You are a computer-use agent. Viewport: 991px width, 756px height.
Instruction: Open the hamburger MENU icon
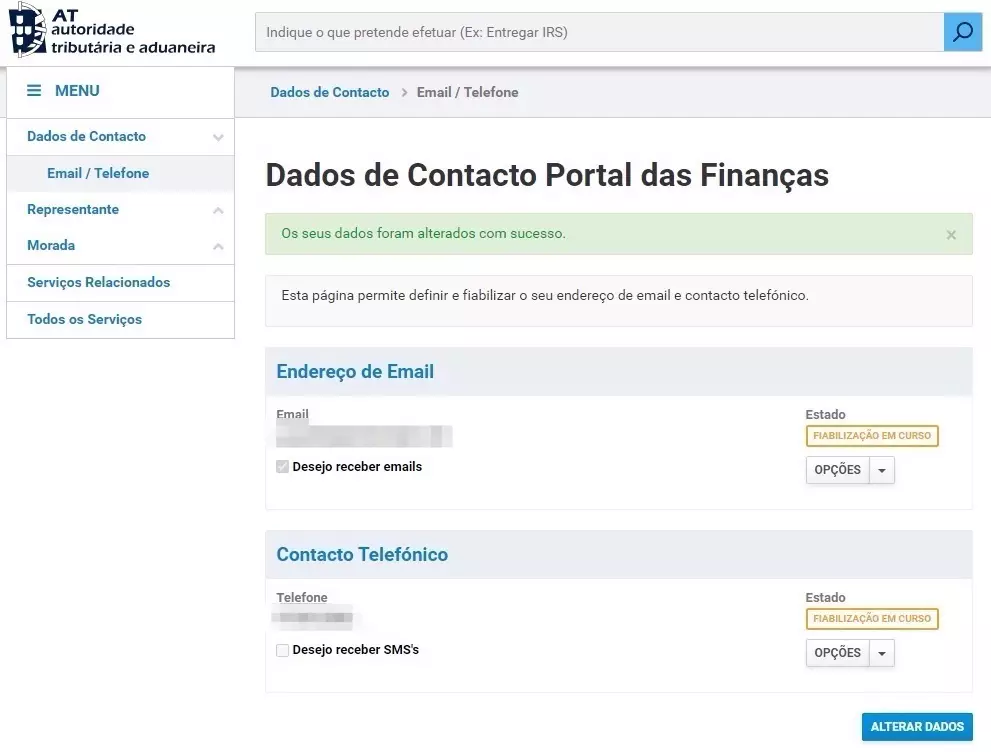34,91
